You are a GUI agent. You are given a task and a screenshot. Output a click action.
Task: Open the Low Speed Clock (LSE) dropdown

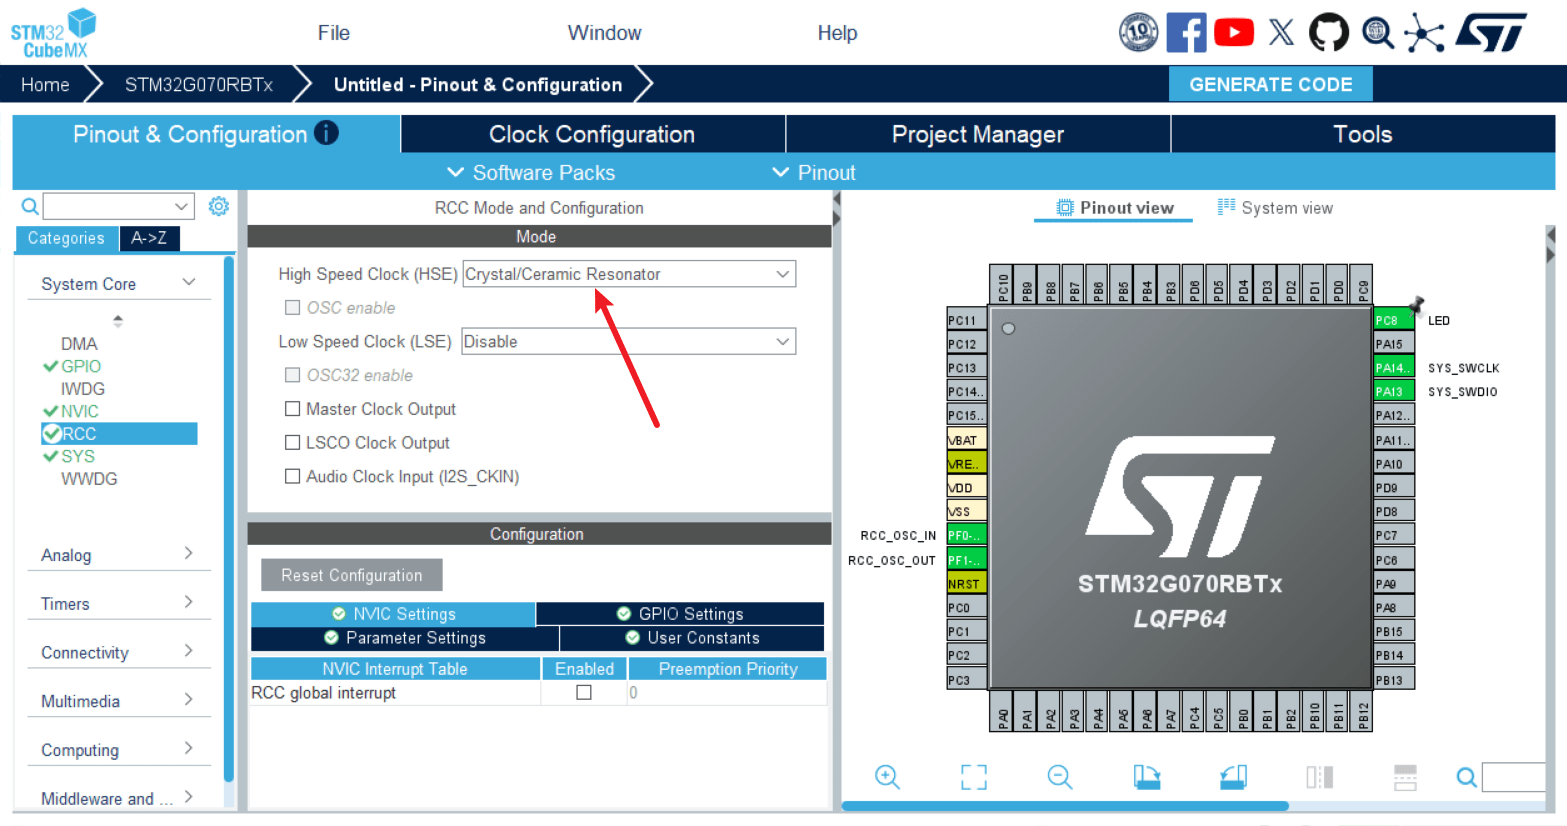click(x=628, y=342)
